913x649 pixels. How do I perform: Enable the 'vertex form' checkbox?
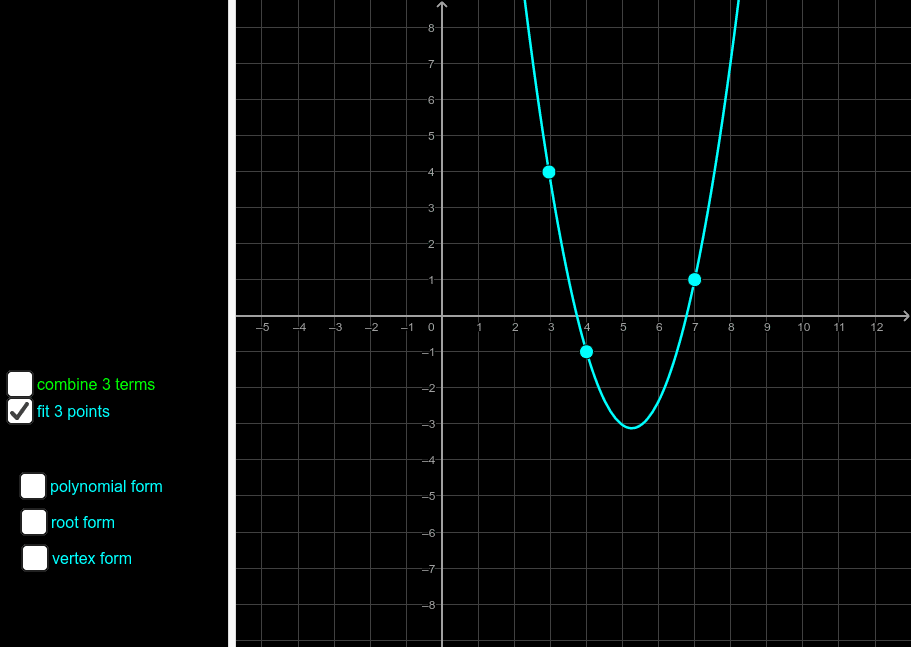coord(34,558)
